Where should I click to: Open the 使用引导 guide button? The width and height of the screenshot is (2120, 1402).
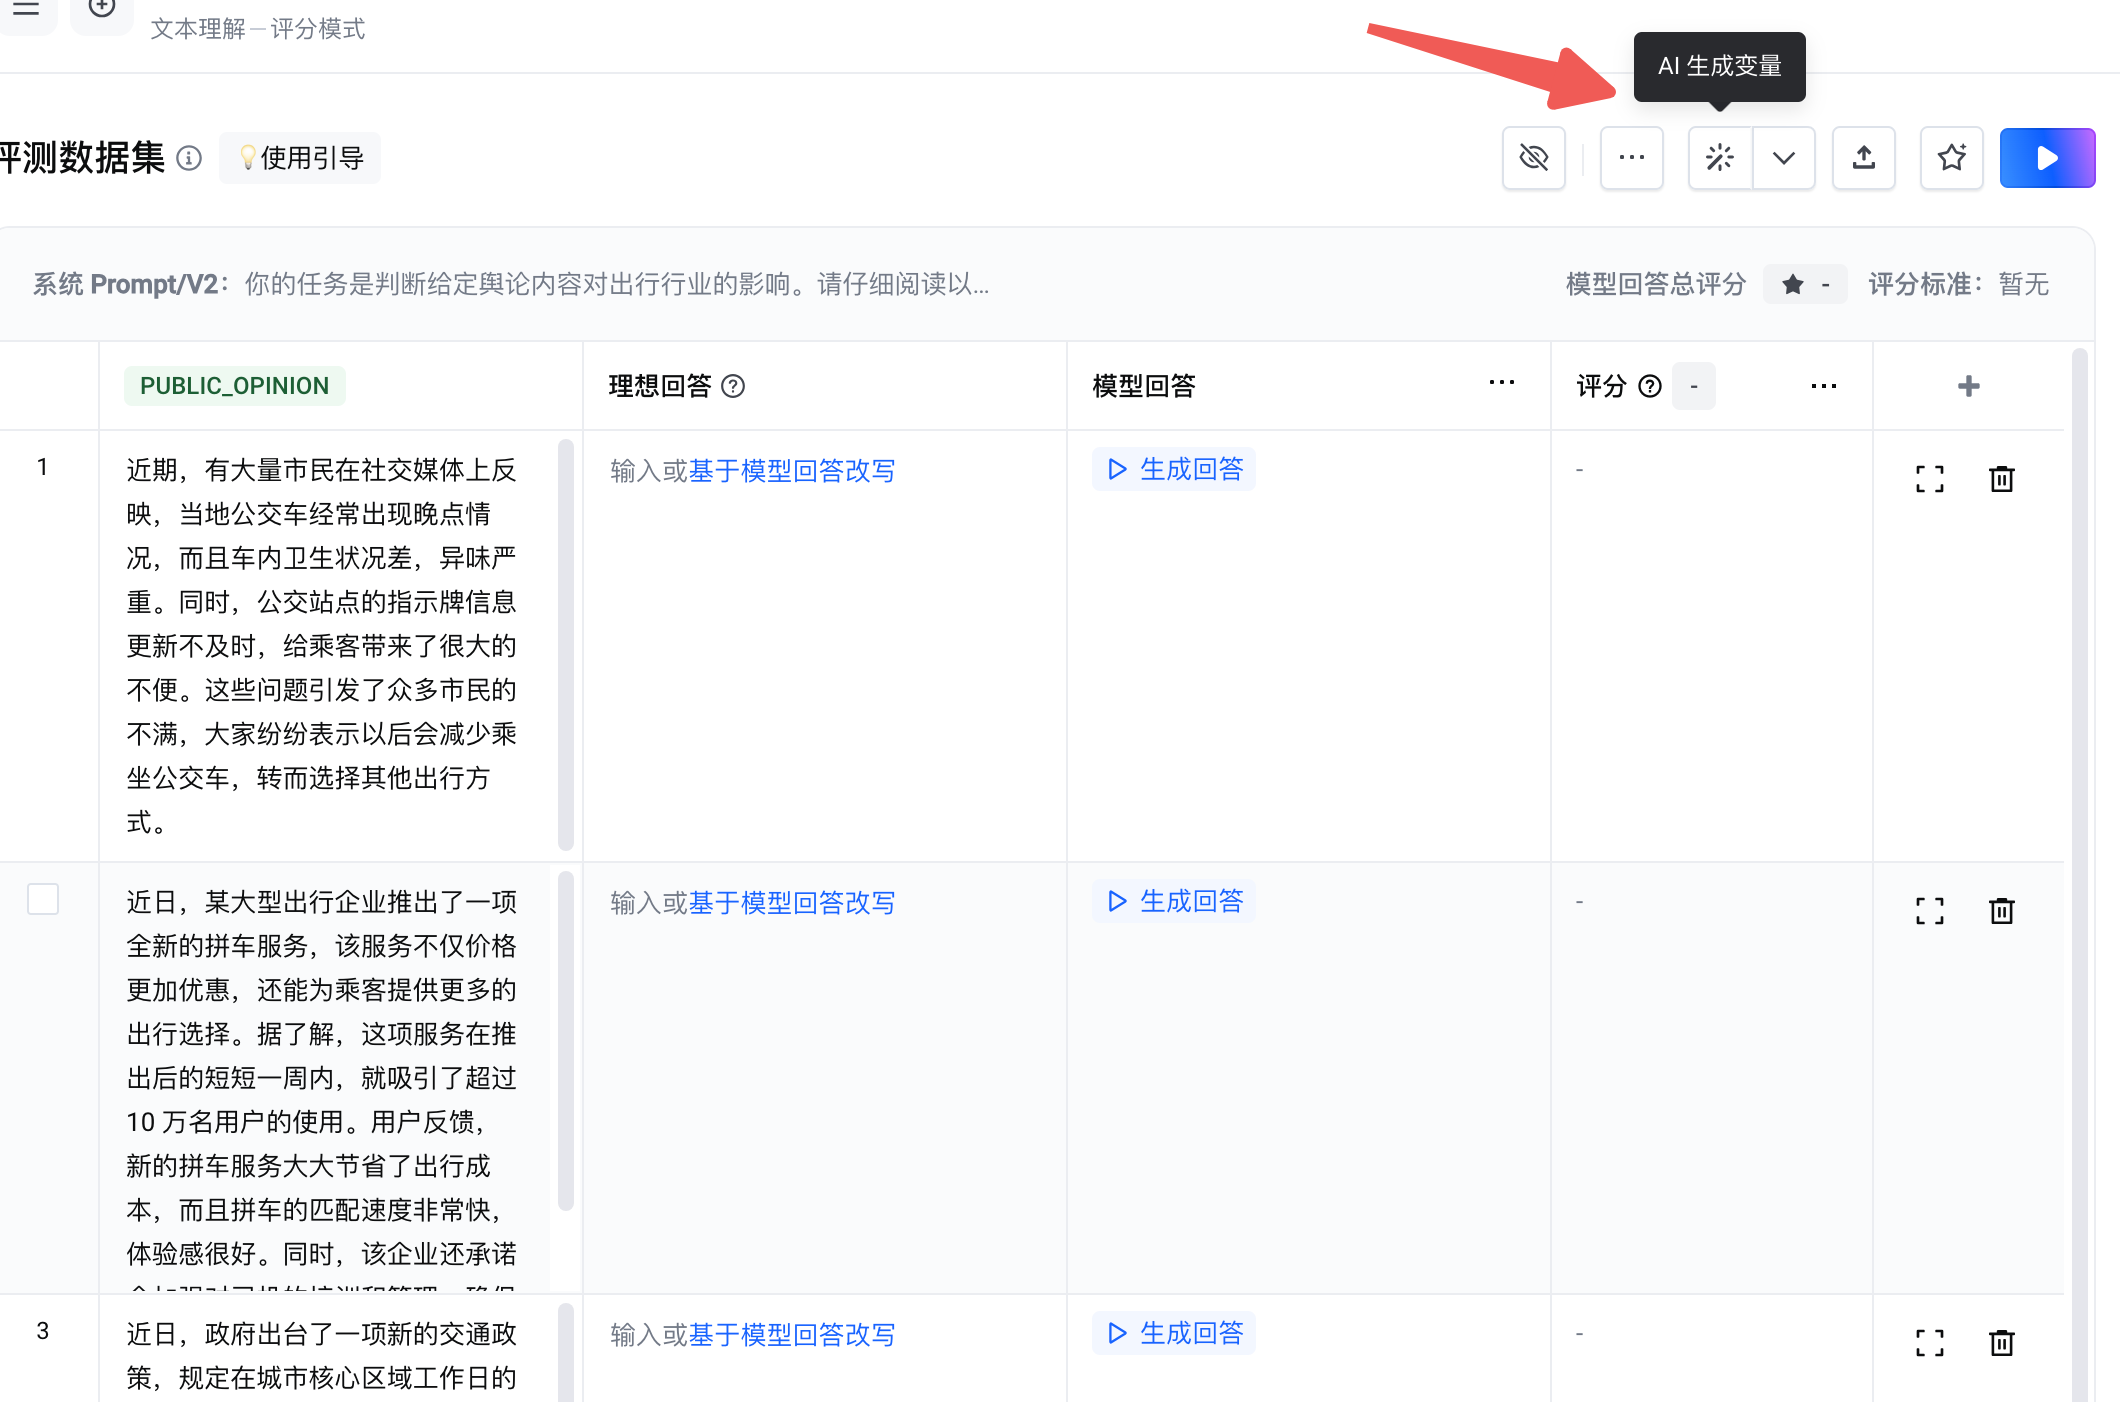coord(300,158)
